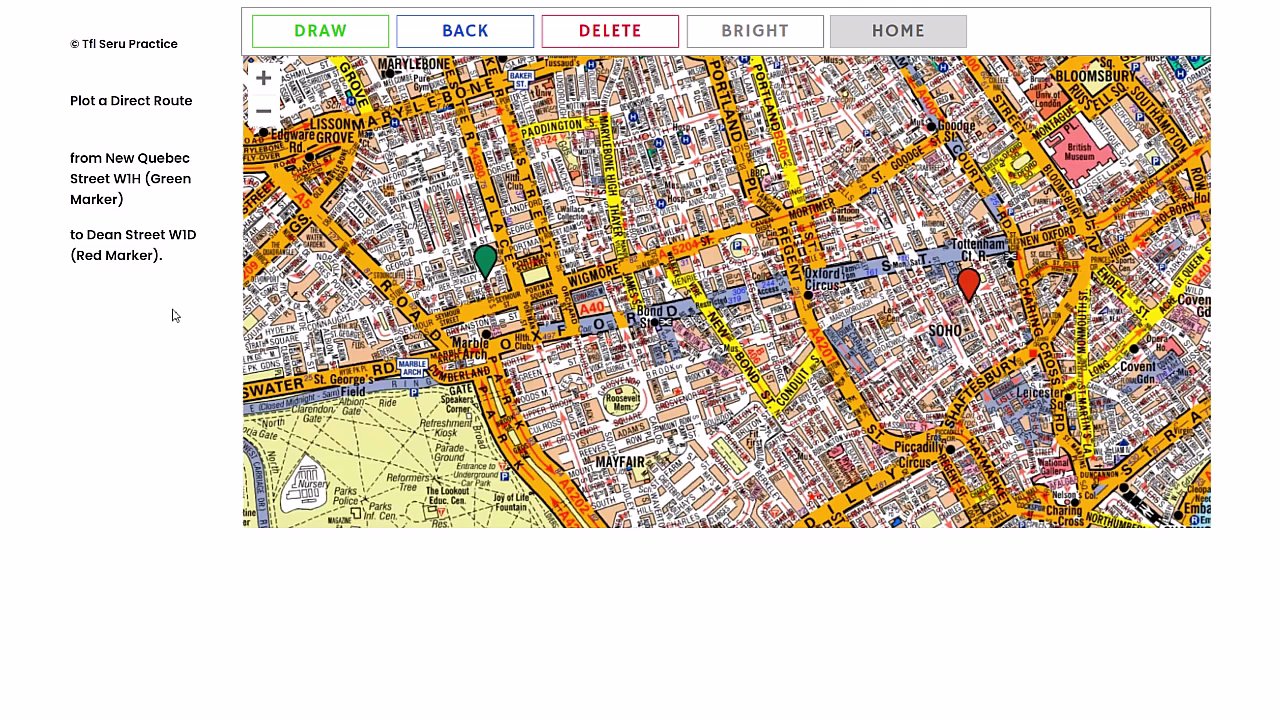The height and width of the screenshot is (720, 1280).
Task: Select the green start marker on map
Action: pos(485,262)
